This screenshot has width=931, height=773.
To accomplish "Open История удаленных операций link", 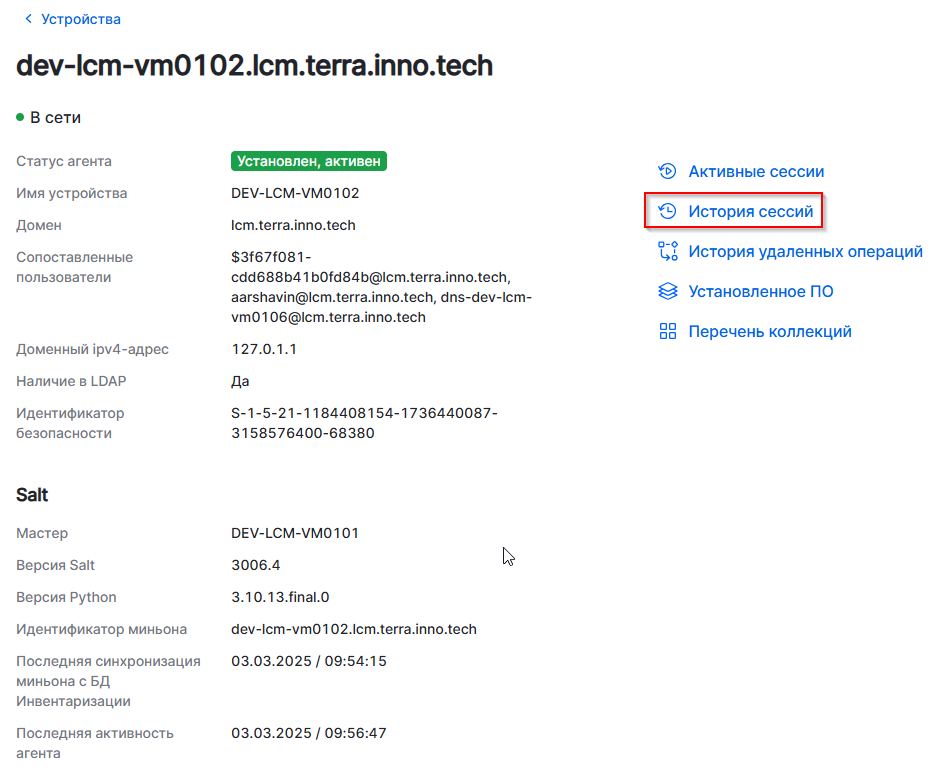I will pyautogui.click(x=805, y=252).
